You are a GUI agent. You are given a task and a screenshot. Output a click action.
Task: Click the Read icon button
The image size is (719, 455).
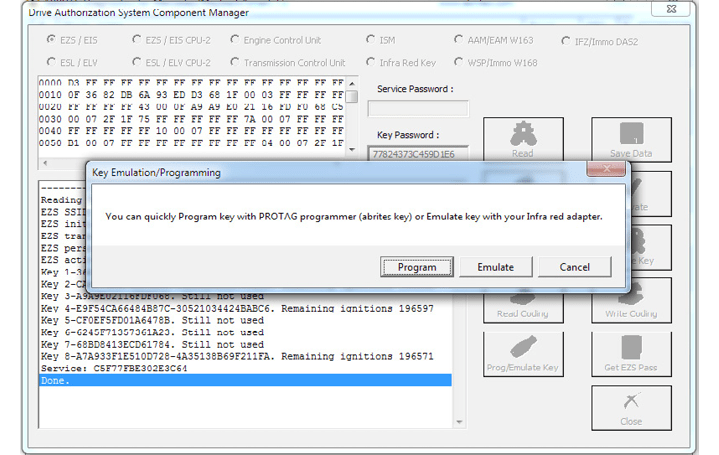(522, 138)
